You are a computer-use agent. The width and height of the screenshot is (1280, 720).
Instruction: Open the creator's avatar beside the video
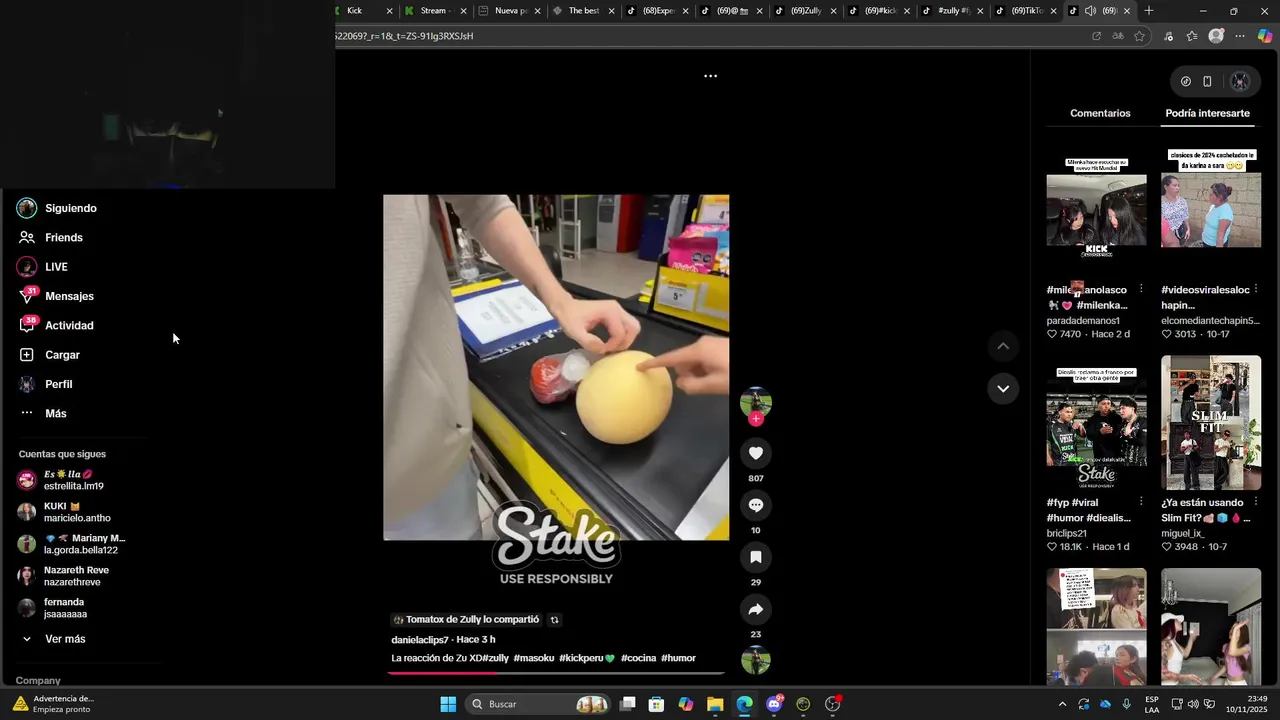756,402
